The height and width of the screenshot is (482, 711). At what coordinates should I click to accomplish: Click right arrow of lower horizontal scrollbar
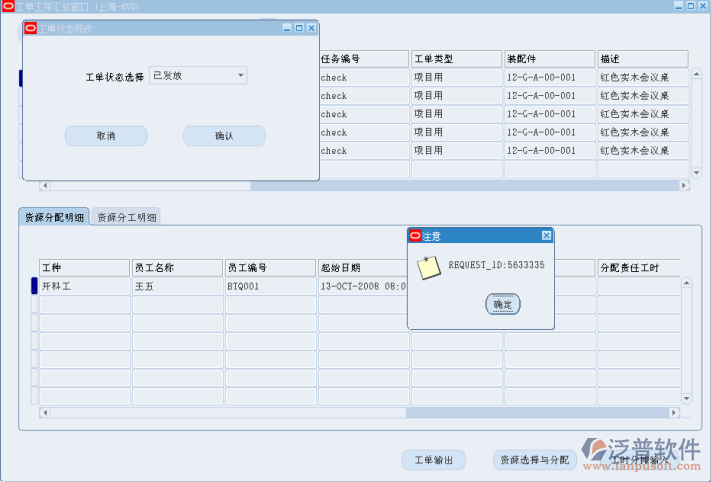[674, 413]
